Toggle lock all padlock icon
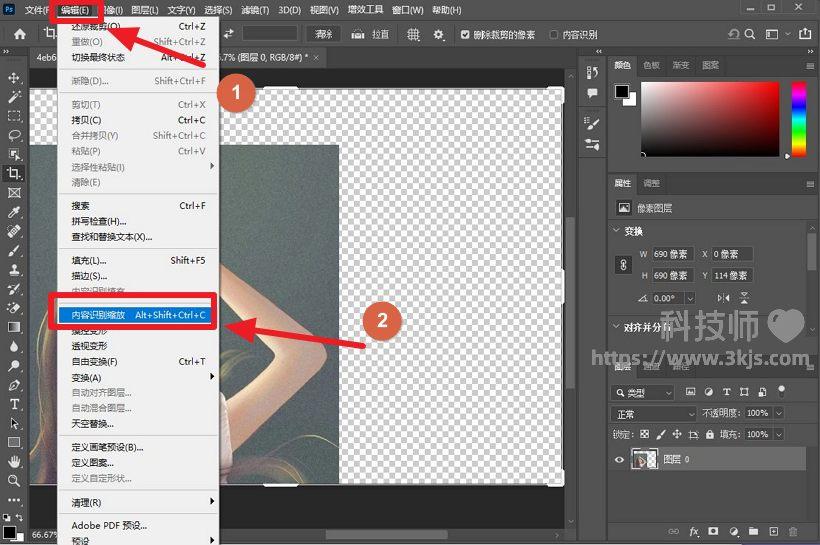This screenshot has width=820, height=545. pos(710,434)
